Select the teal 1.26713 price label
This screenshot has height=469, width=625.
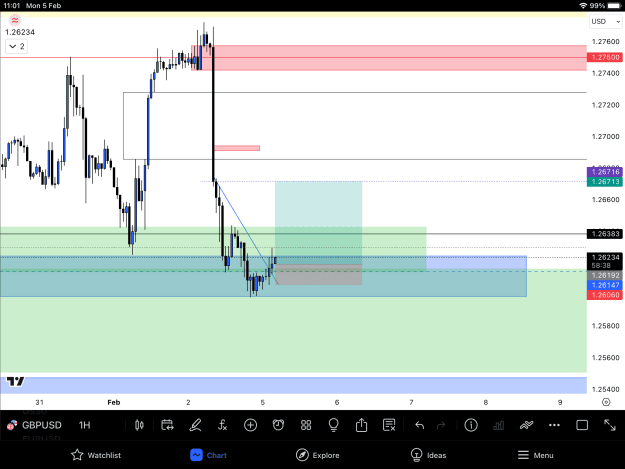coord(605,182)
